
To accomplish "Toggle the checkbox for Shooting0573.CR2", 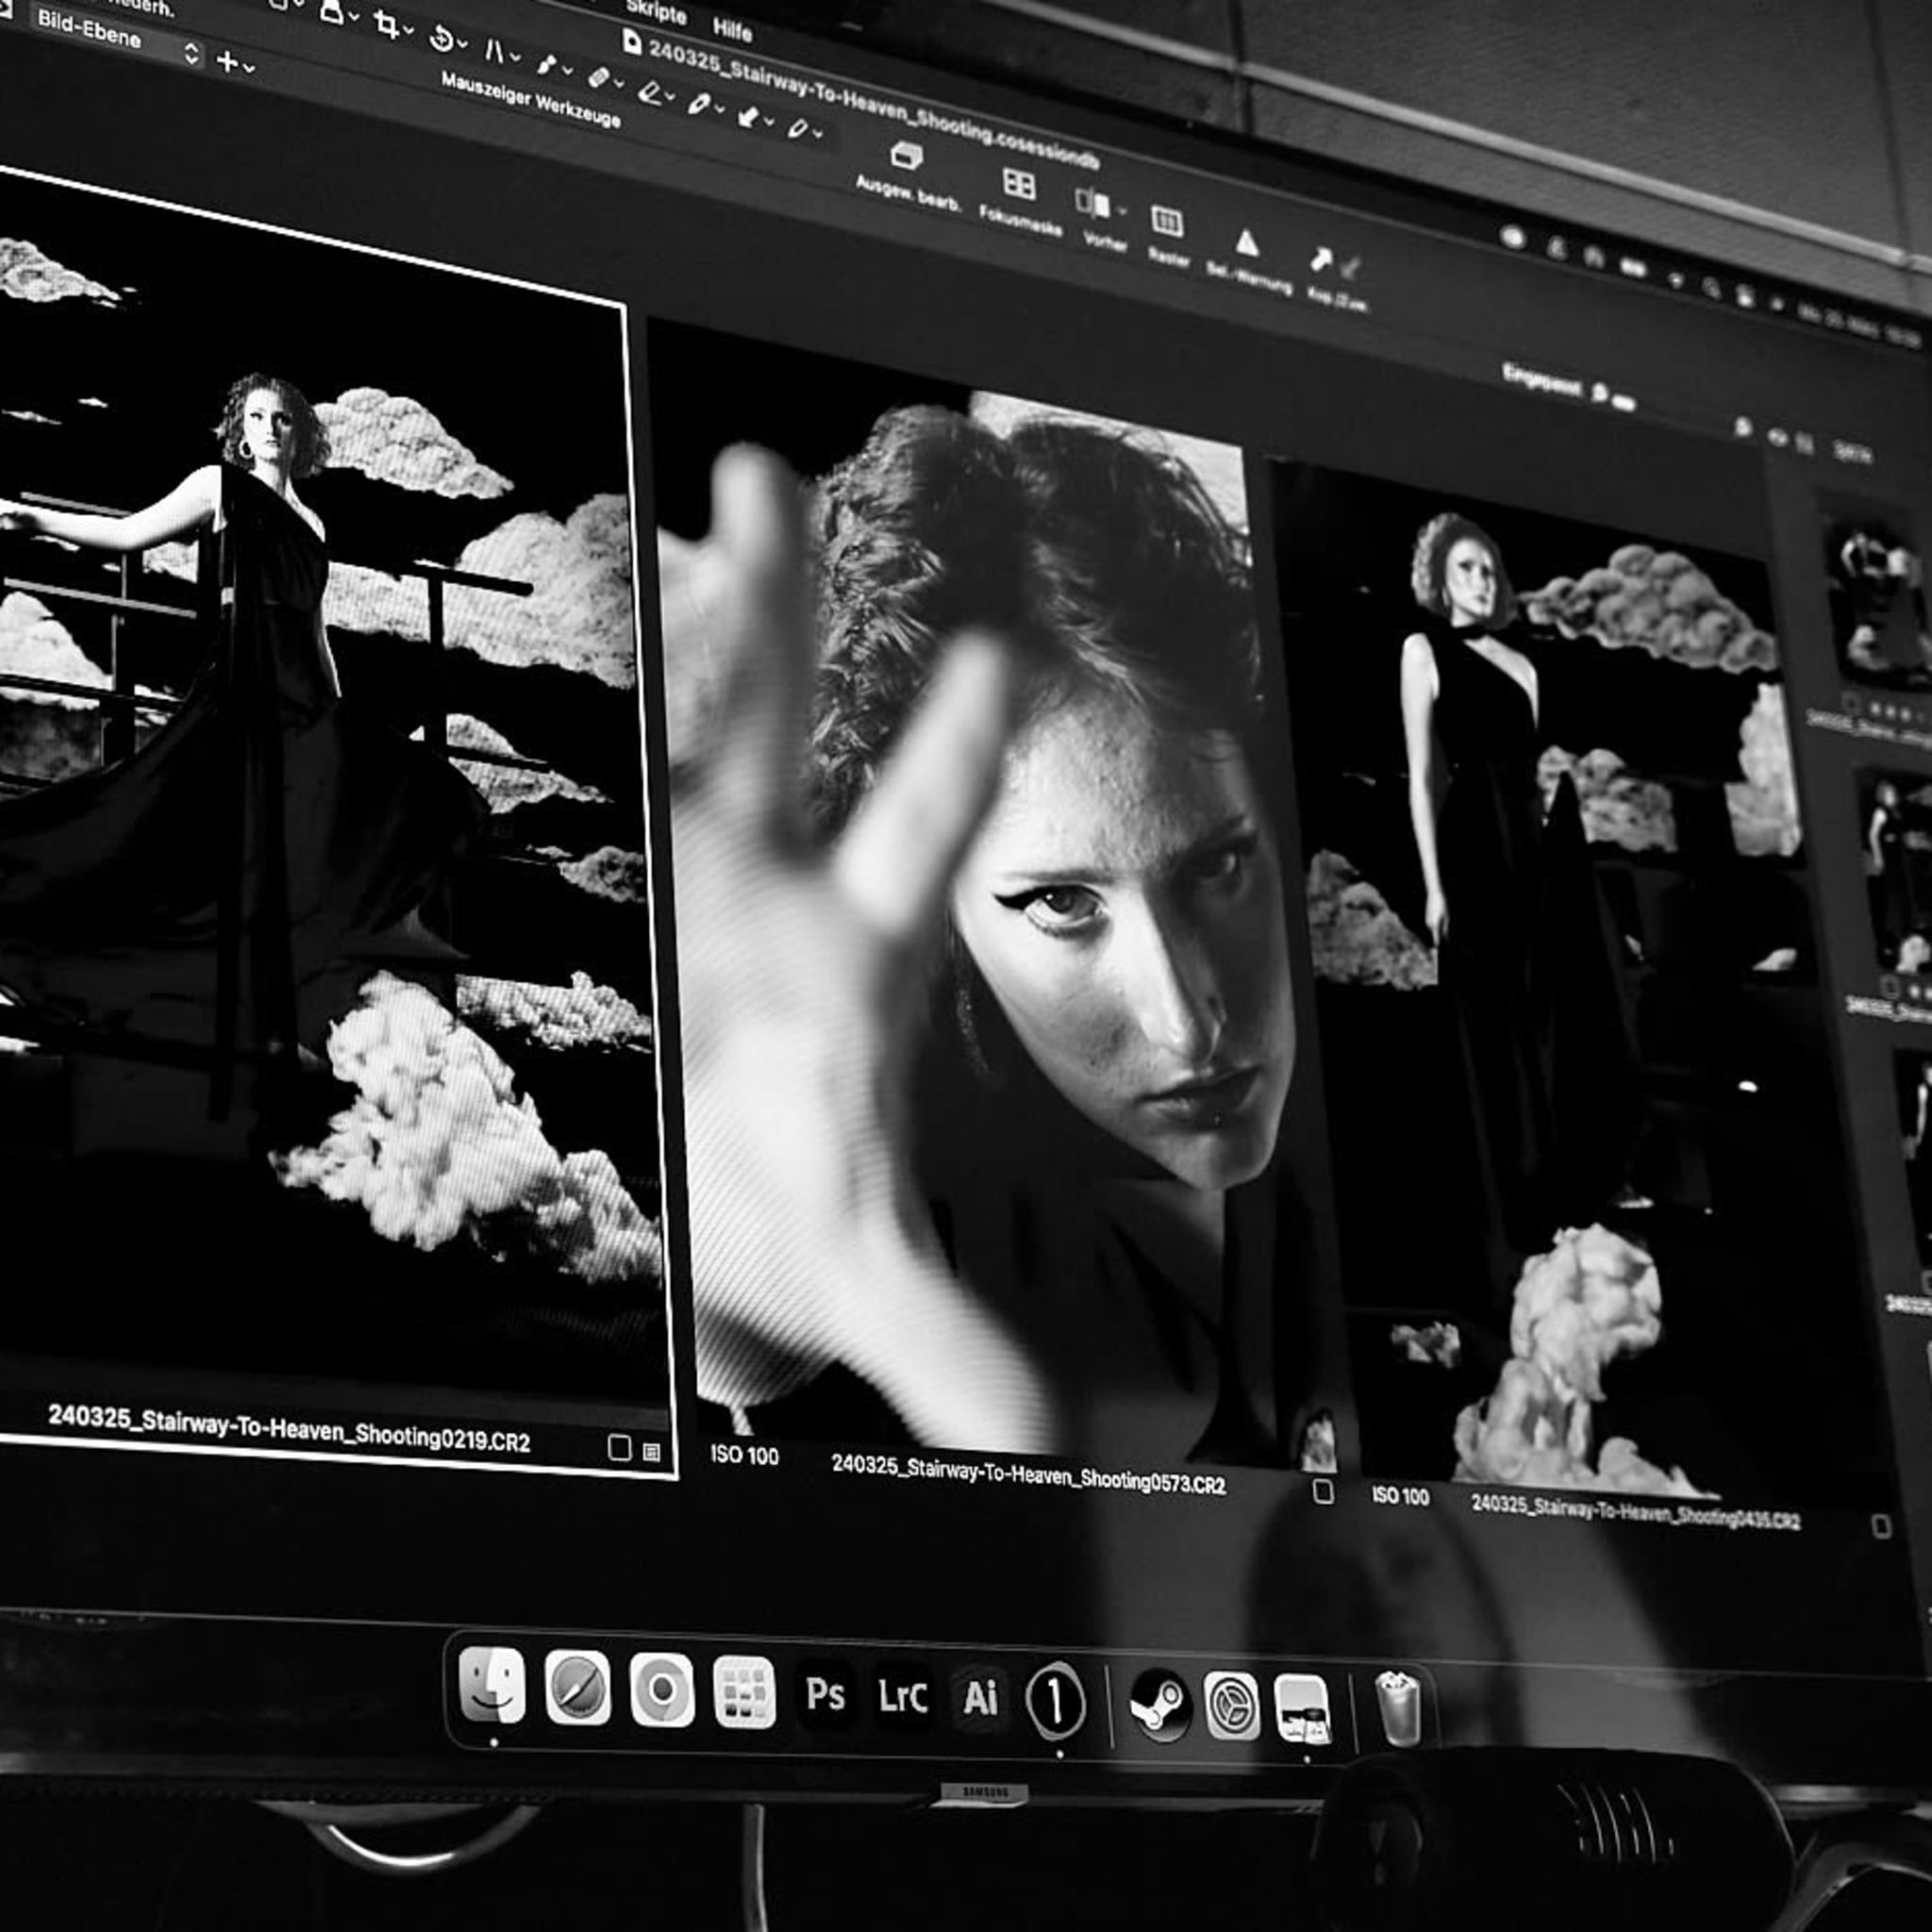I will point(1323,1492).
